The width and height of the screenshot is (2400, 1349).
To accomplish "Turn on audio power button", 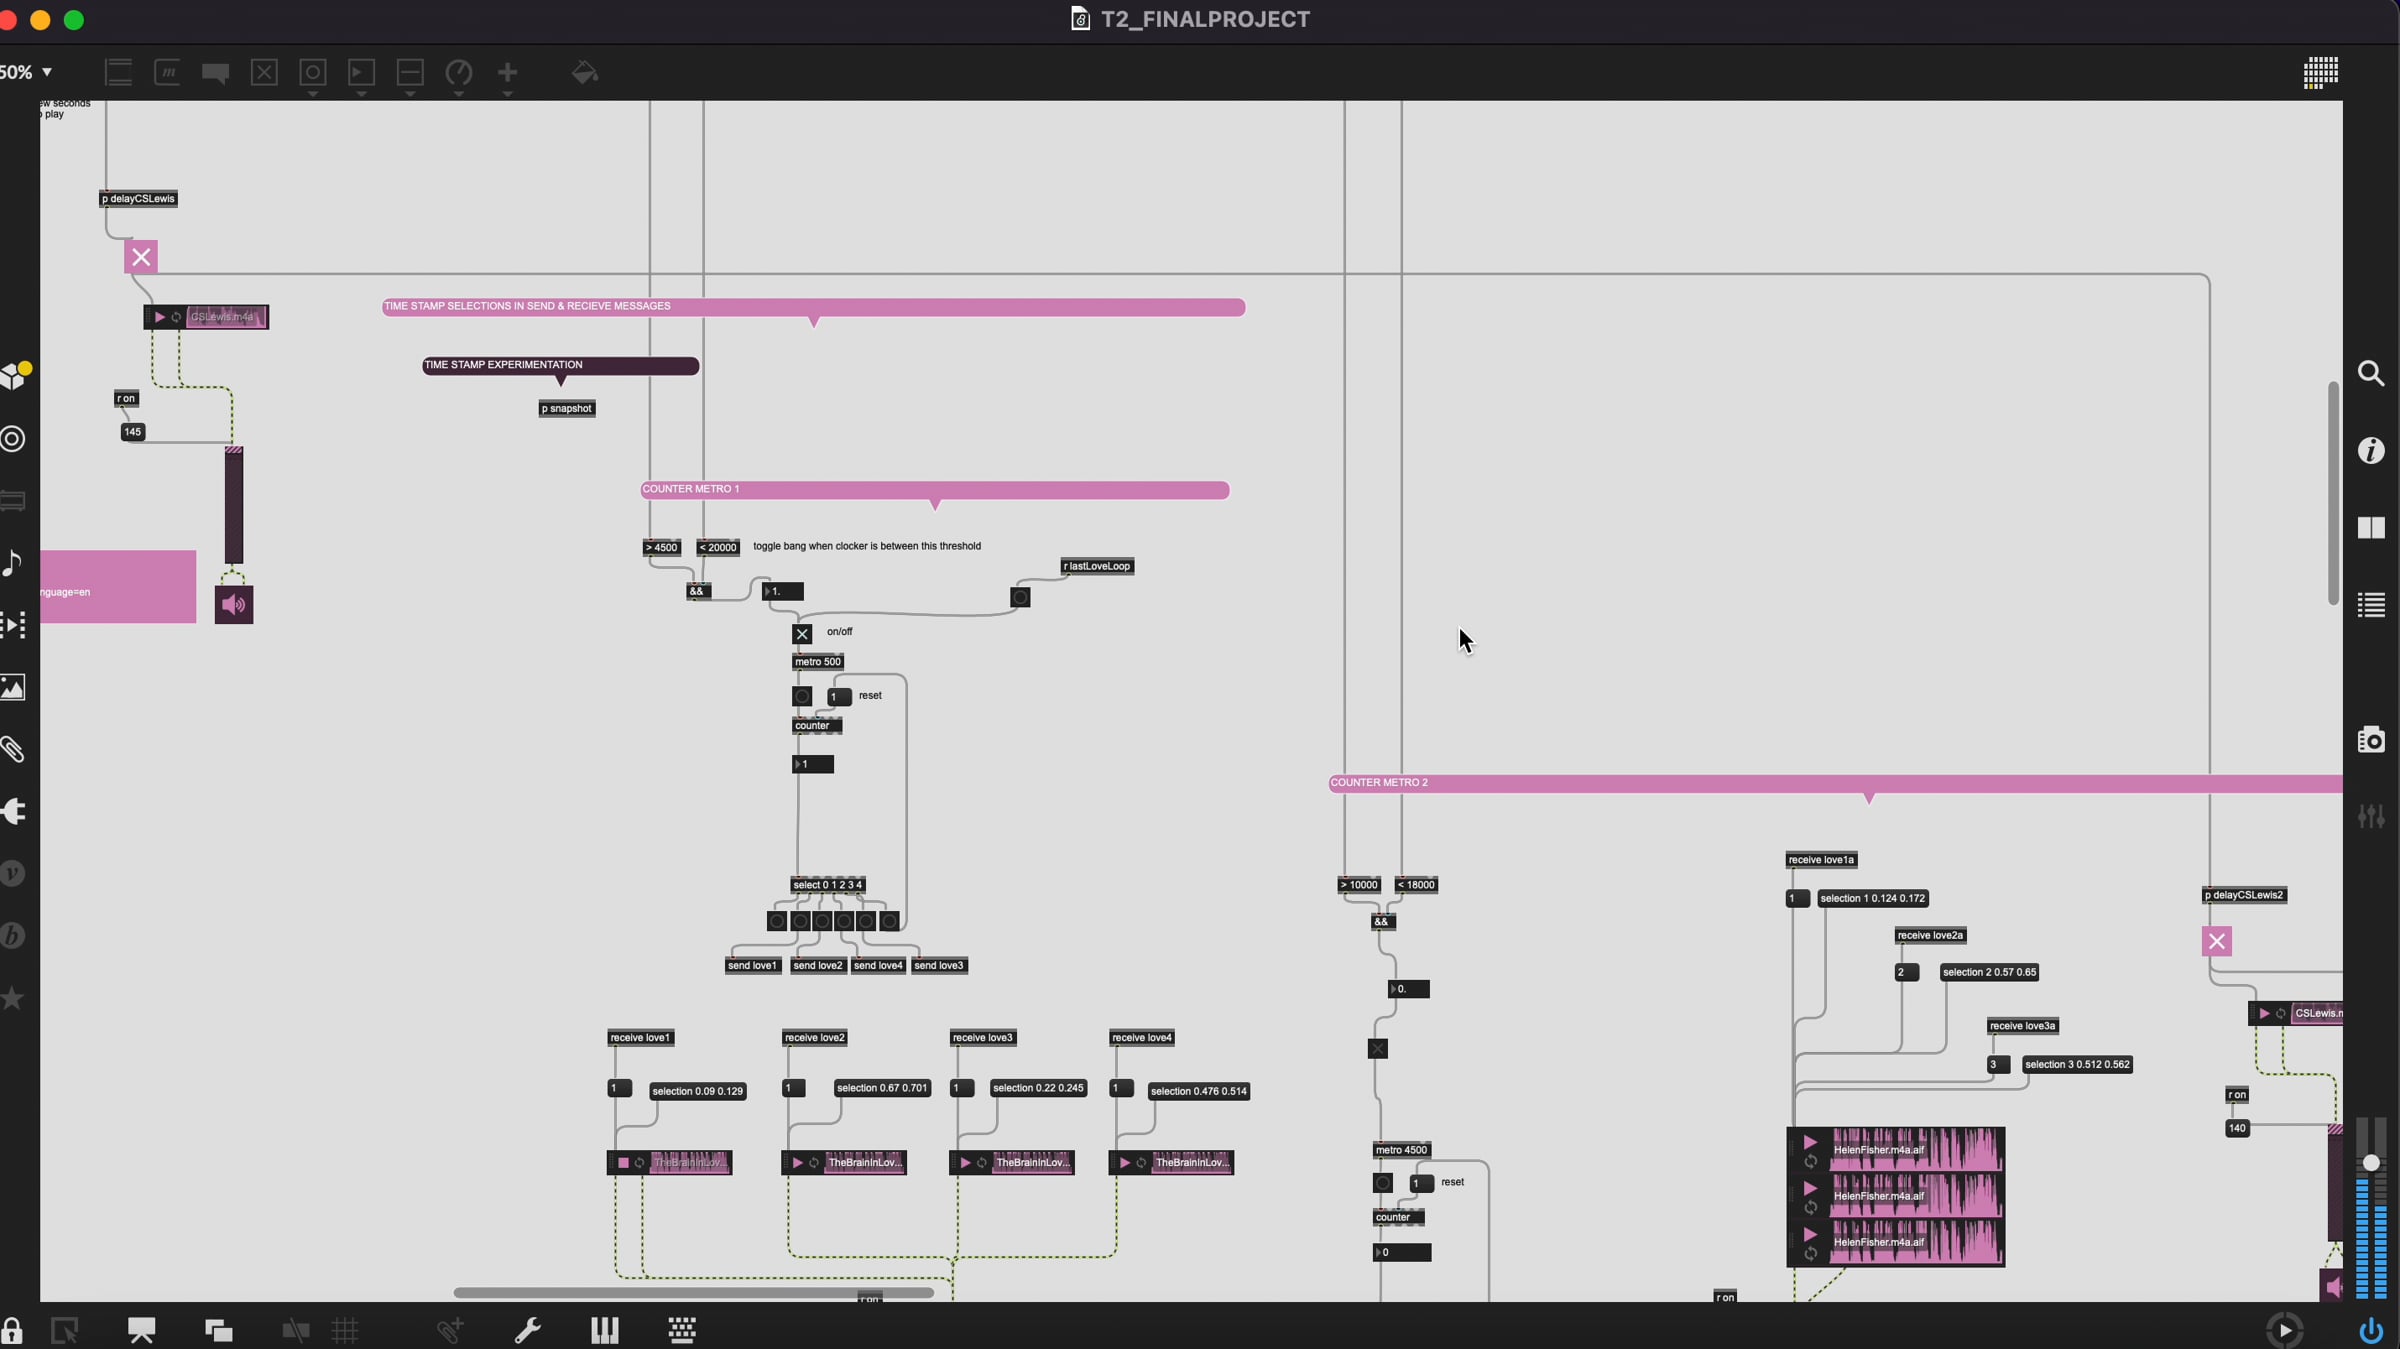I will 2370,1330.
